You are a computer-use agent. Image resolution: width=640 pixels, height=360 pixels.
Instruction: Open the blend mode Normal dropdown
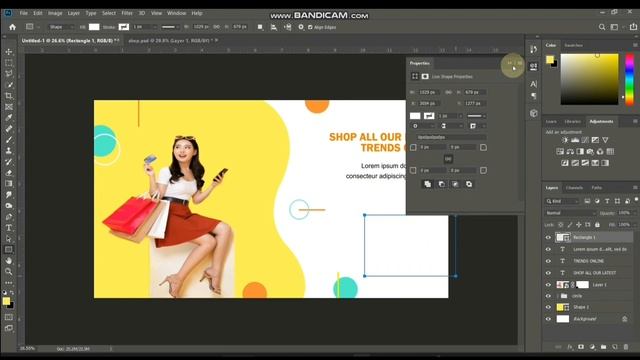571,213
